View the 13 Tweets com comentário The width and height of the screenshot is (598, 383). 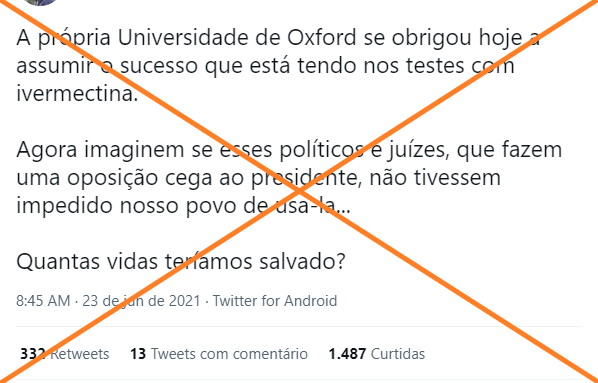coord(219,354)
